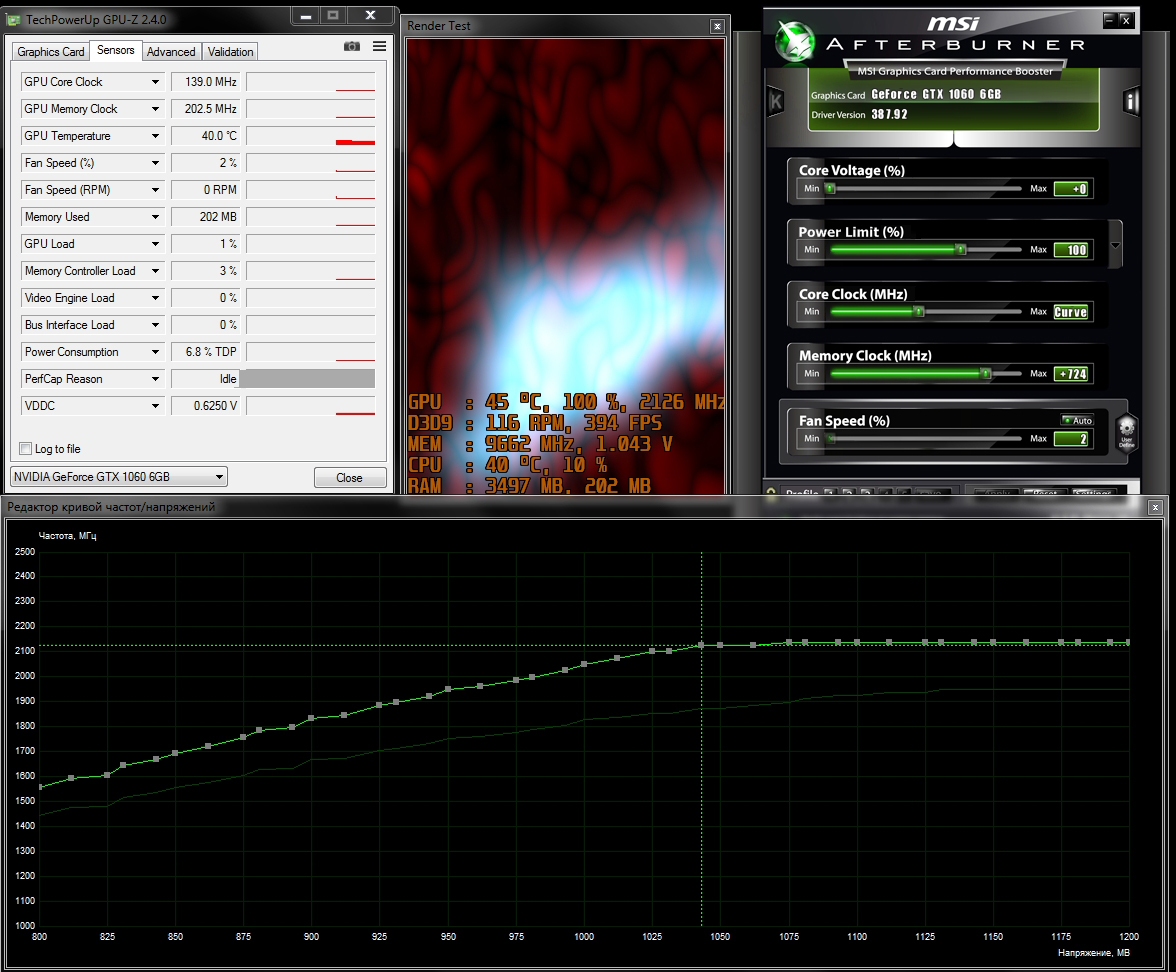Click the GPU Temperature sensor graph

pos(310,136)
